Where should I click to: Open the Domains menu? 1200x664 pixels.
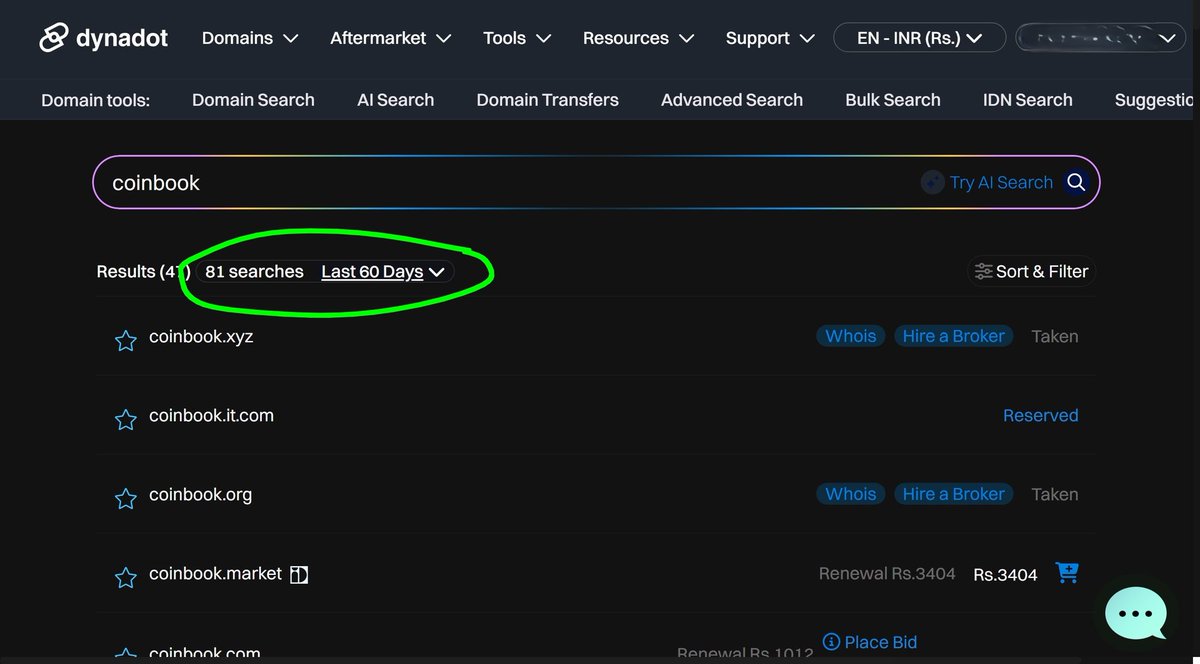tap(250, 38)
